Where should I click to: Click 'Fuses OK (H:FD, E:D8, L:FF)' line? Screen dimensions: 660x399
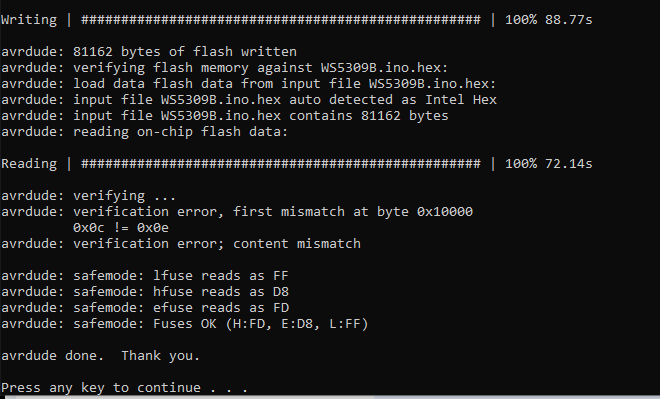click(x=185, y=324)
